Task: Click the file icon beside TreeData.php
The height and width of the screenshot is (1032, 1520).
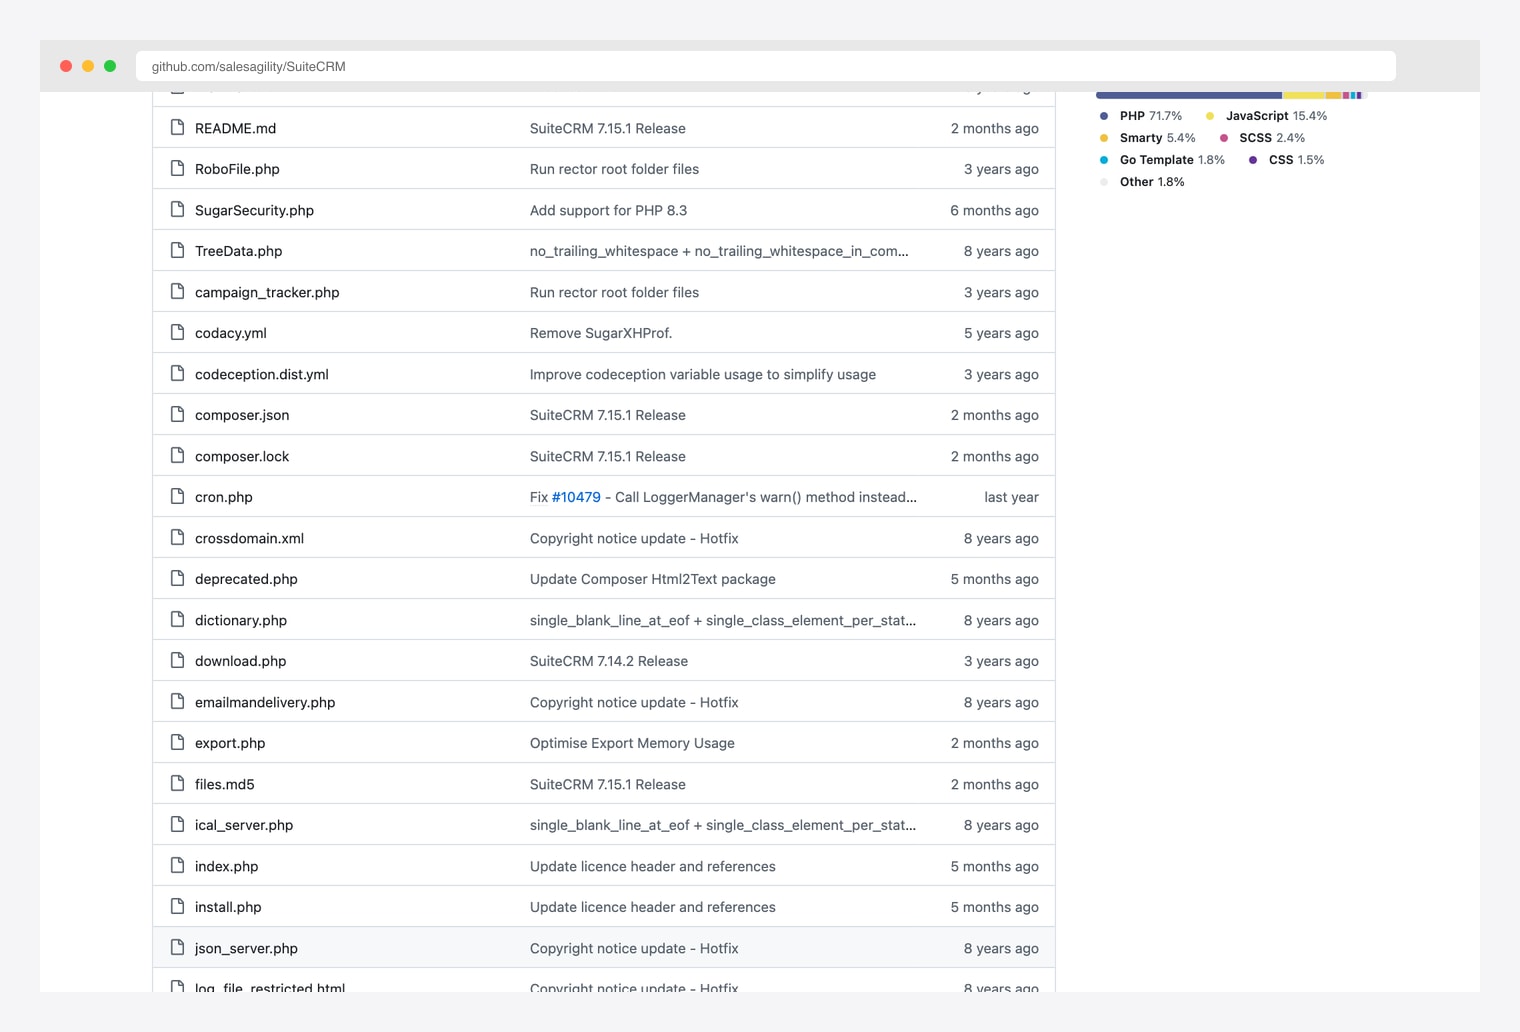Action: [x=177, y=250]
